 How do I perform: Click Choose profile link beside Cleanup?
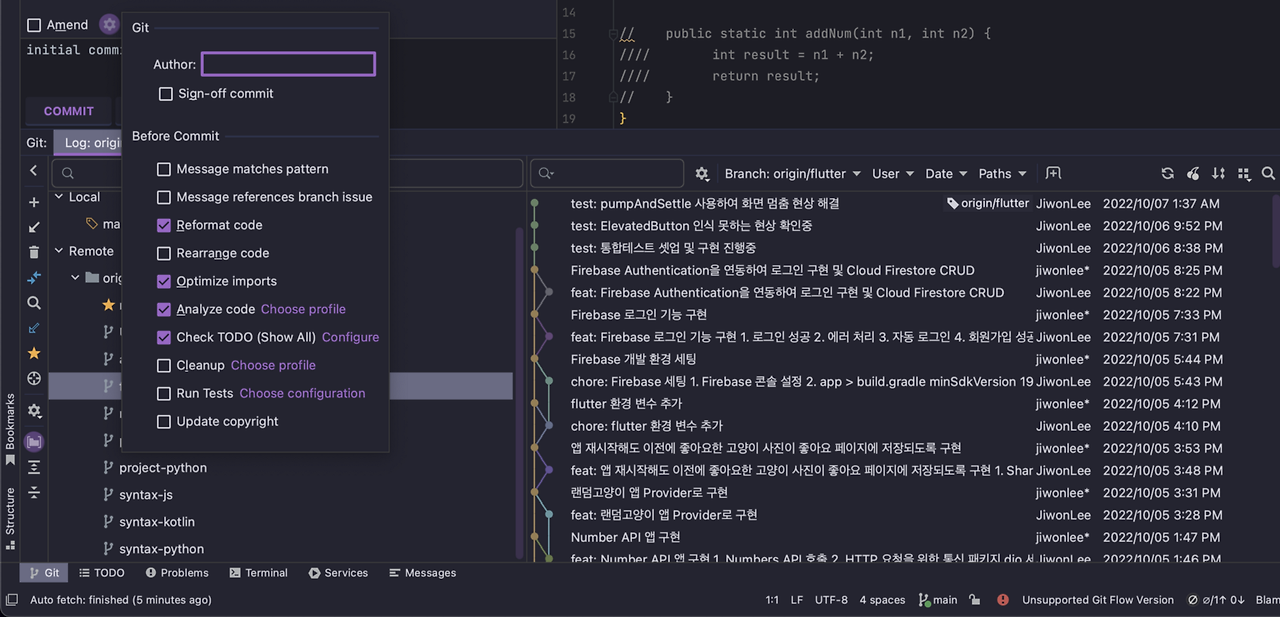point(273,365)
